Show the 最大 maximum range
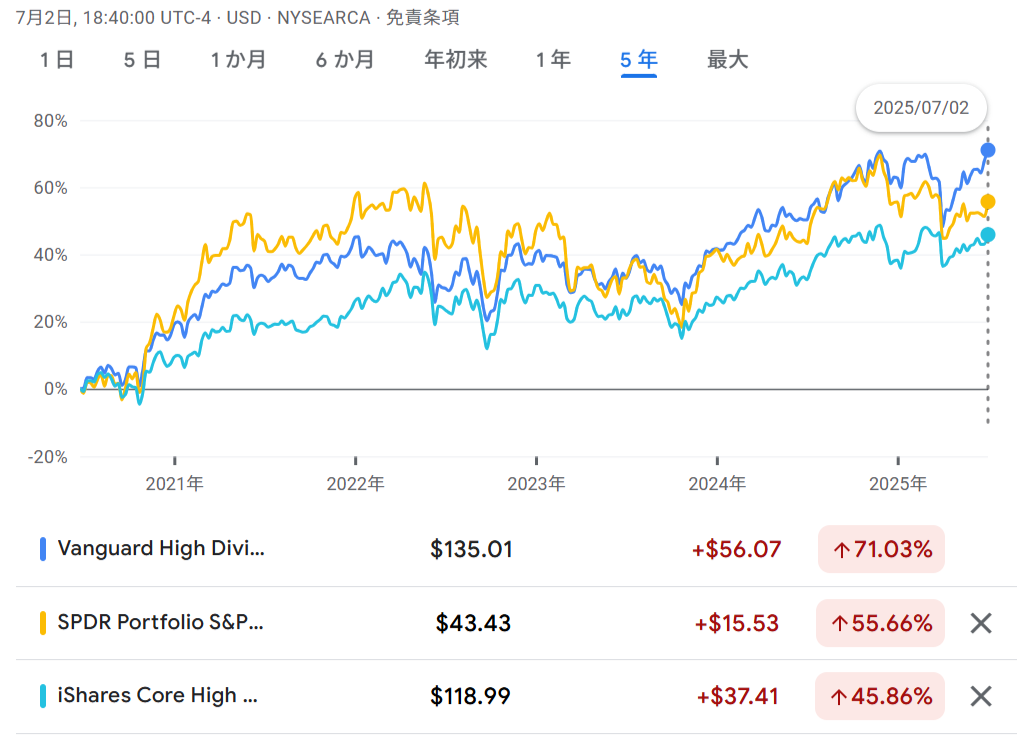 point(728,60)
